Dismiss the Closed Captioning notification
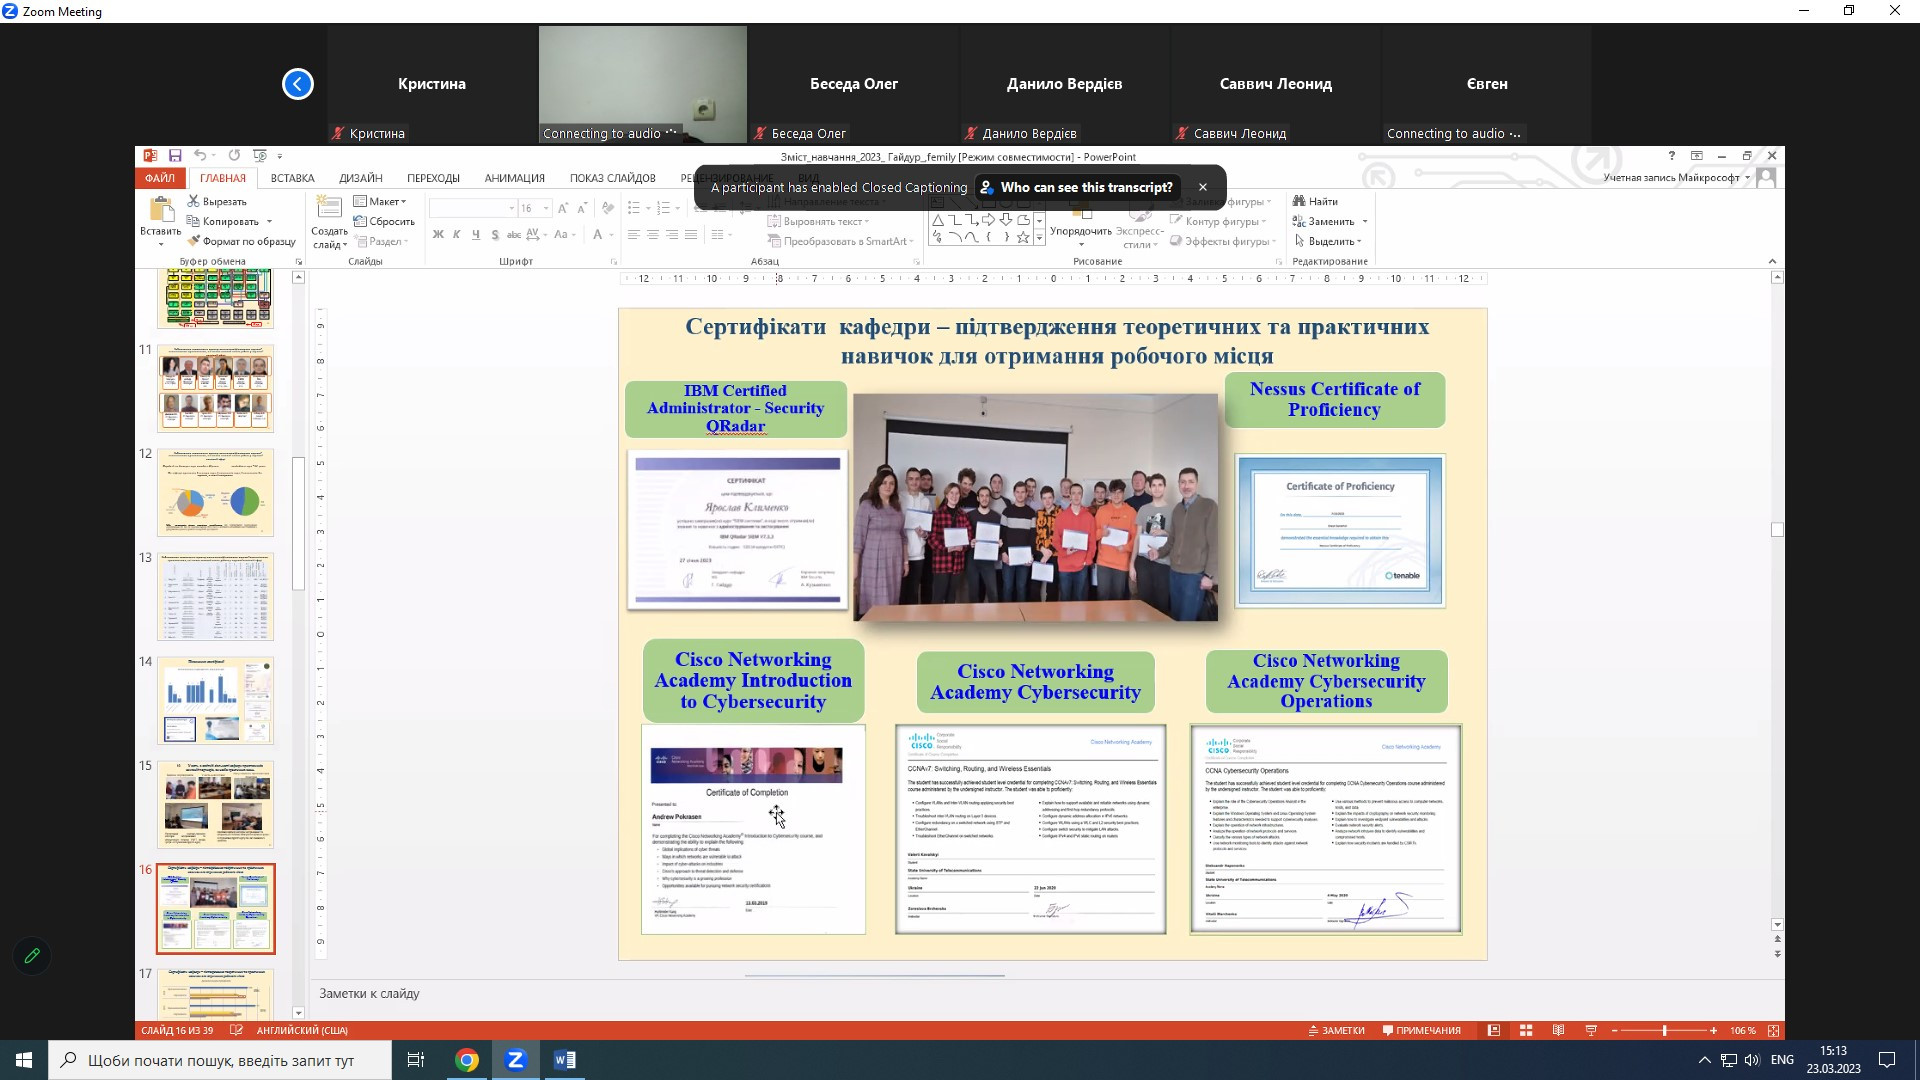 1203,187
